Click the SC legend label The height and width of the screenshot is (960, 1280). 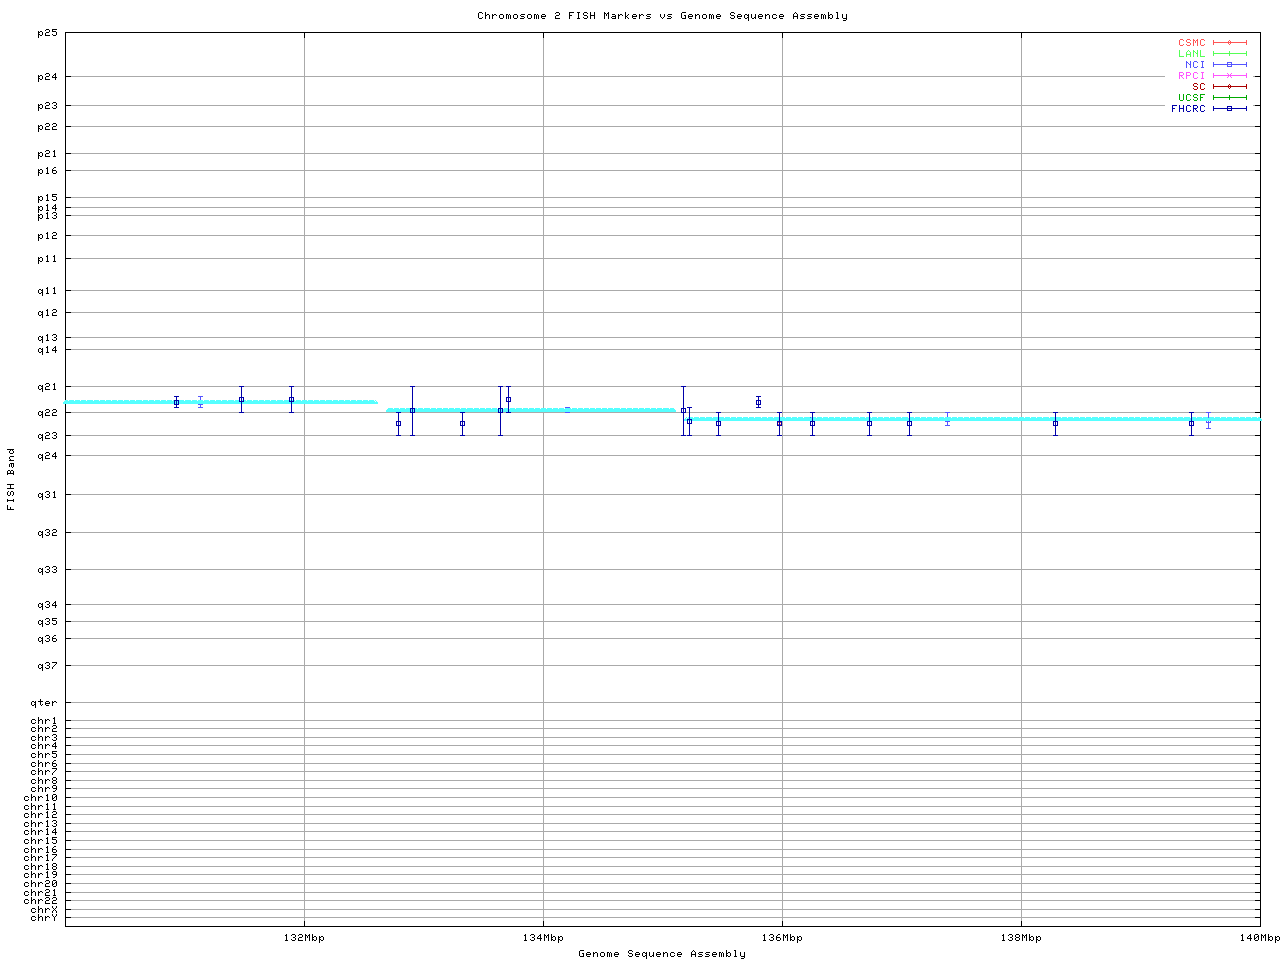click(1198, 87)
